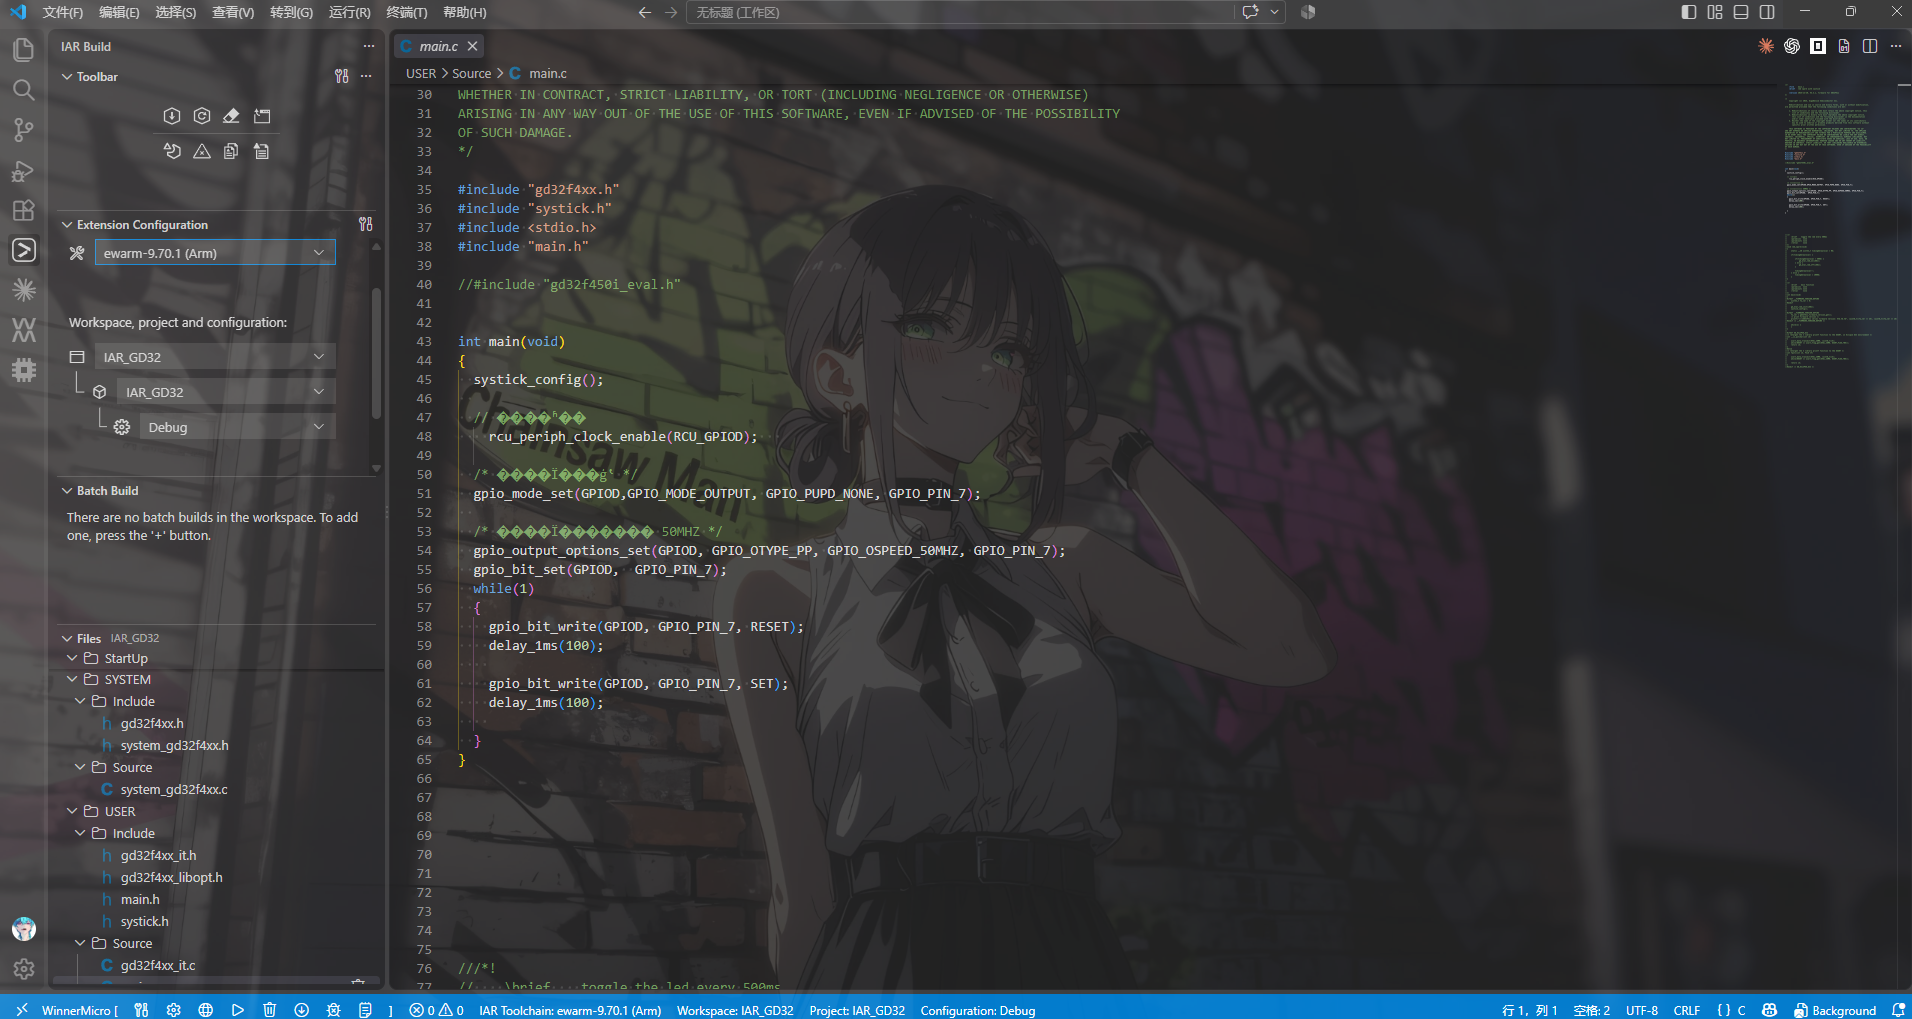This screenshot has width=1912, height=1019.
Task: Click the stacked documents icon in IAR Toolbar
Action: click(231, 151)
